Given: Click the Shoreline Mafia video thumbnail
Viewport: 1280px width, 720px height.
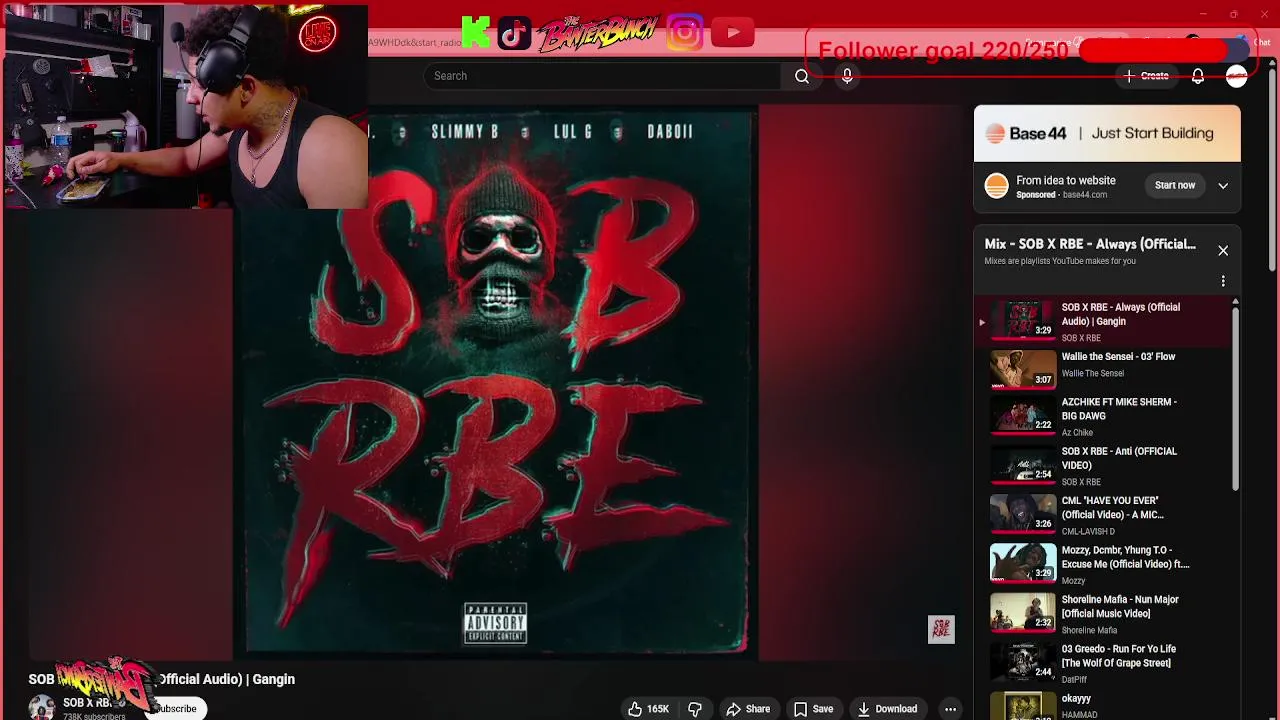Looking at the screenshot, I should click(1023, 614).
